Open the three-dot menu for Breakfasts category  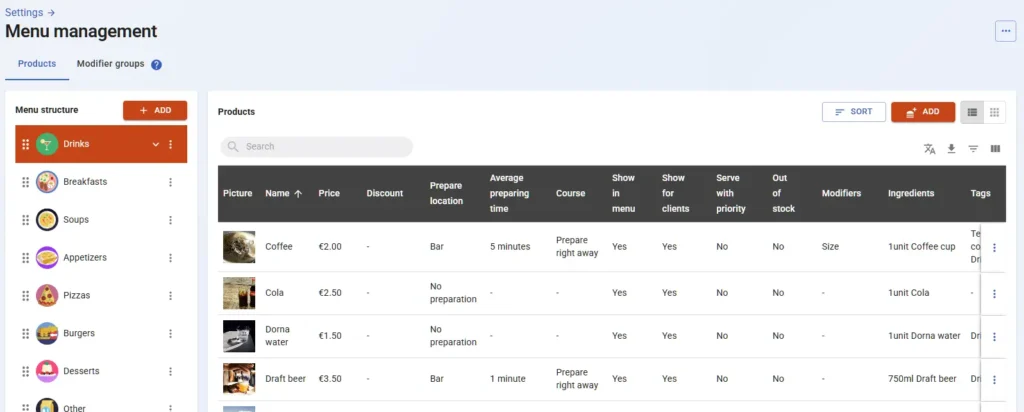coord(170,182)
